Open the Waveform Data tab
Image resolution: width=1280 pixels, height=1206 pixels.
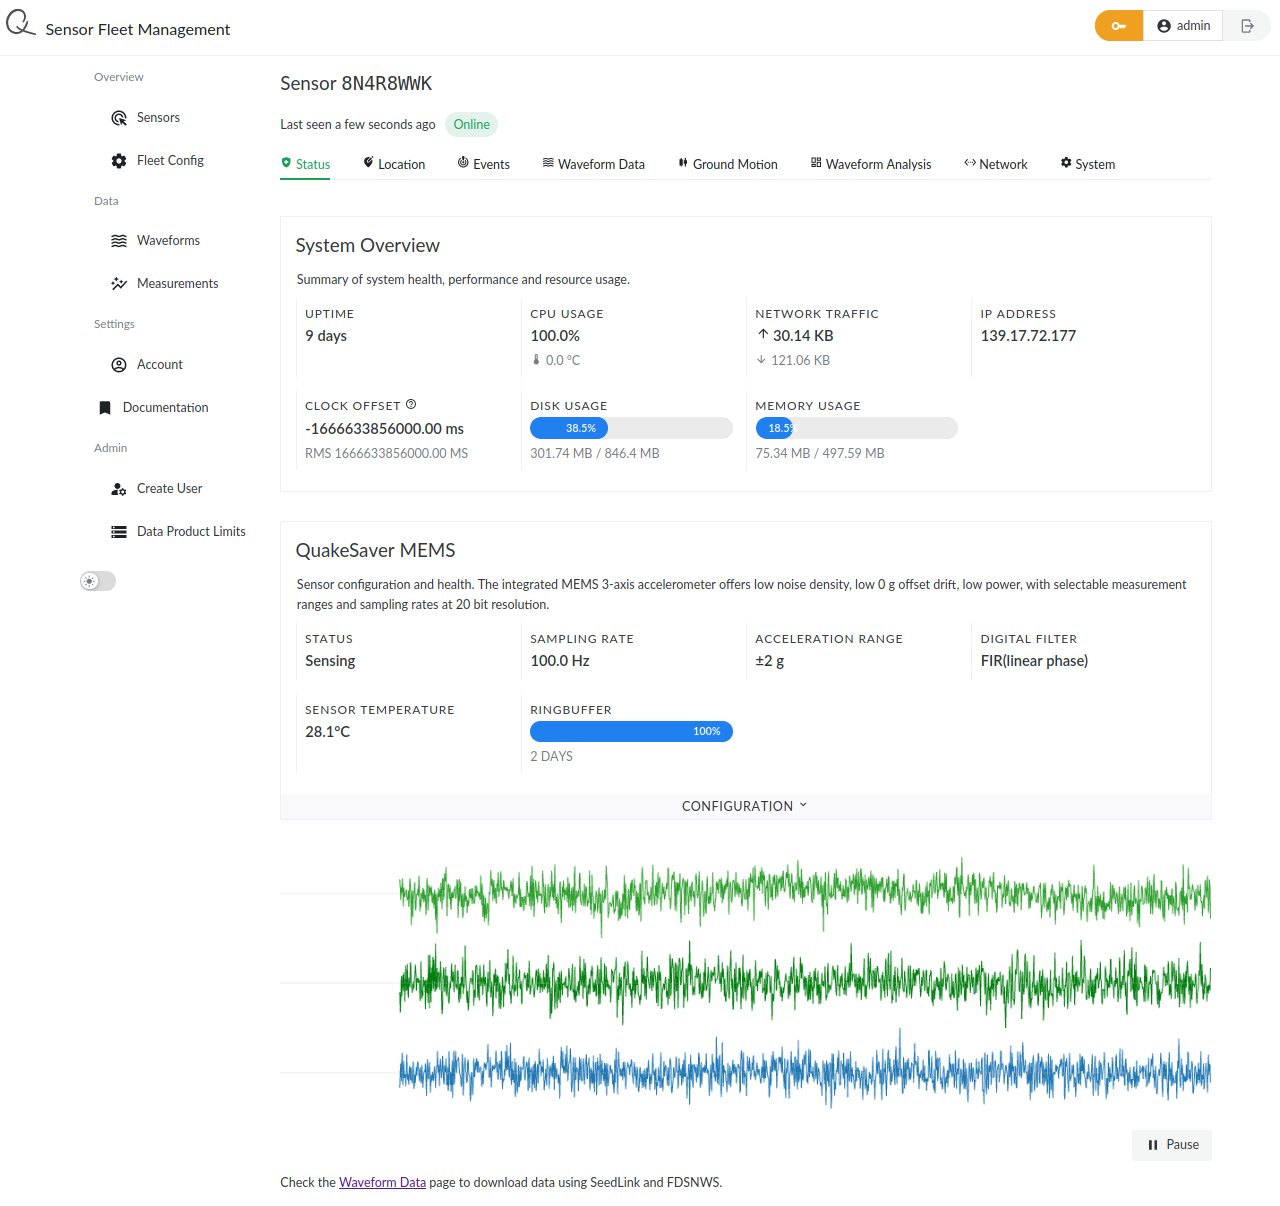tap(593, 164)
